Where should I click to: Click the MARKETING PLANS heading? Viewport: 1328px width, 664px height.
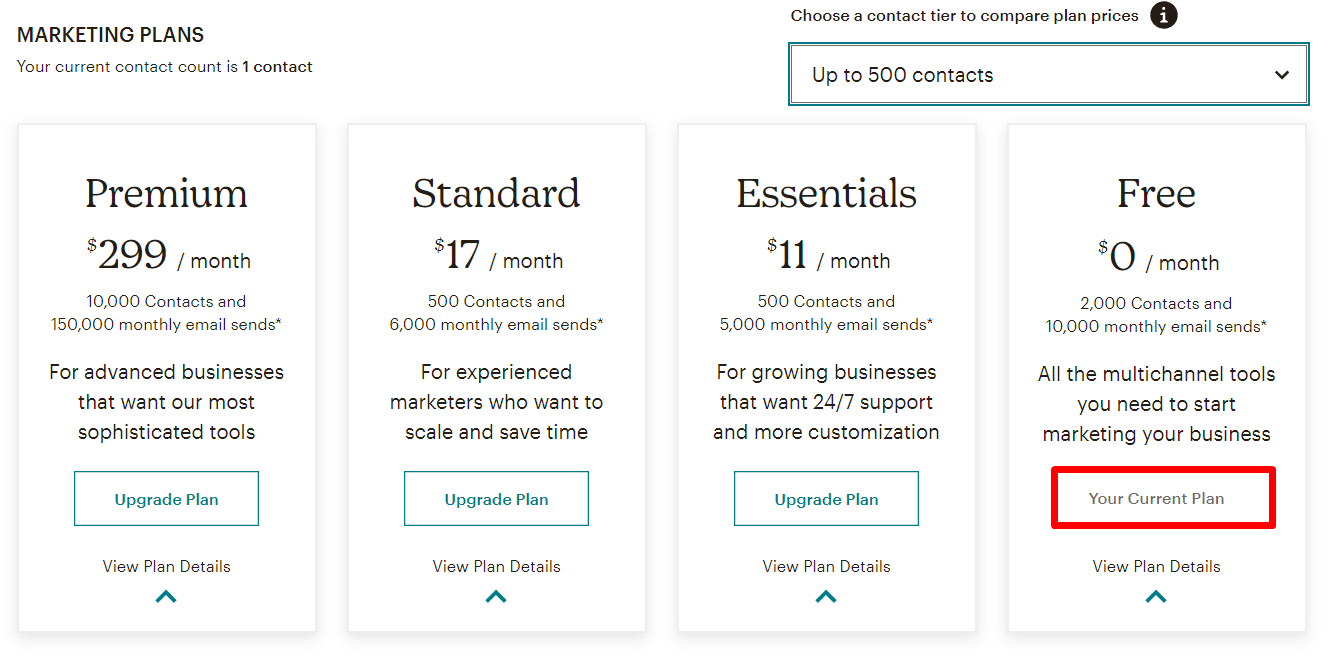pos(110,35)
